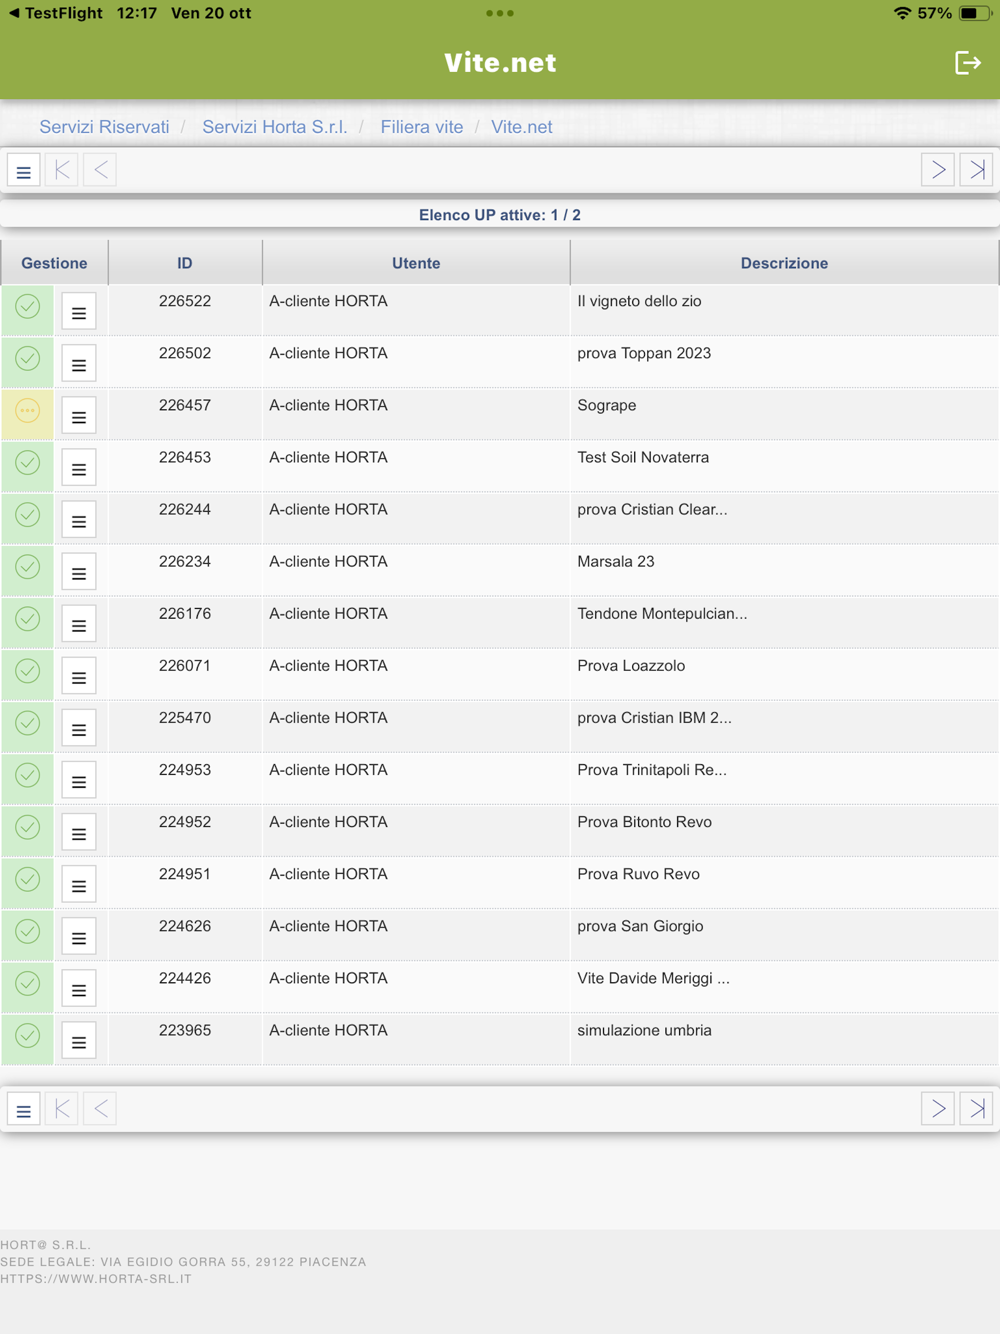This screenshot has width=1000, height=1334.
Task: Click green check status for ID 226244
Action: pos(28,515)
